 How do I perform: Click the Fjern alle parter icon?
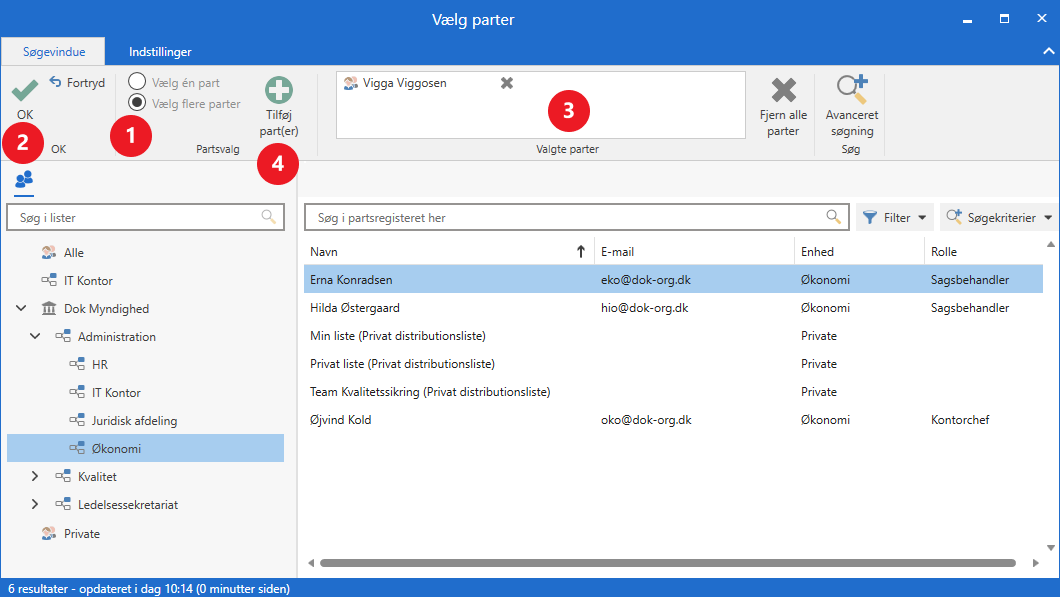(x=784, y=90)
